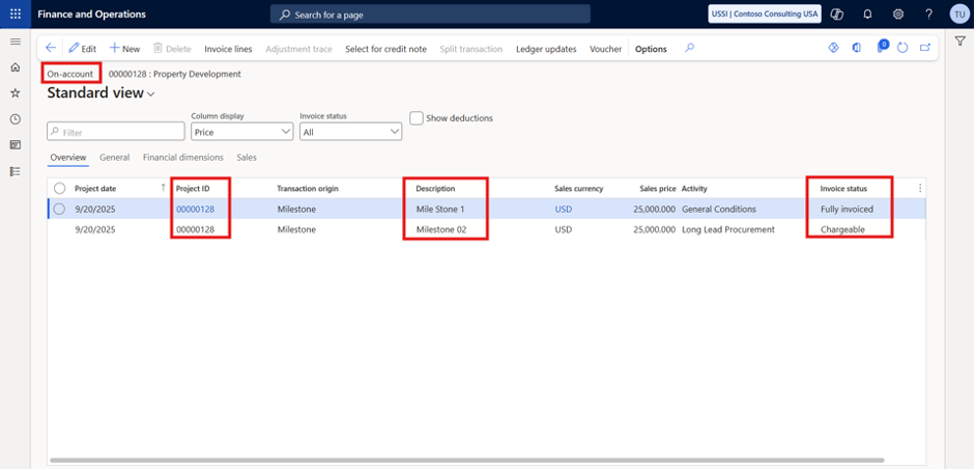Open Workspaces icon in sidebar
977x470 pixels.
pyautogui.click(x=16, y=145)
